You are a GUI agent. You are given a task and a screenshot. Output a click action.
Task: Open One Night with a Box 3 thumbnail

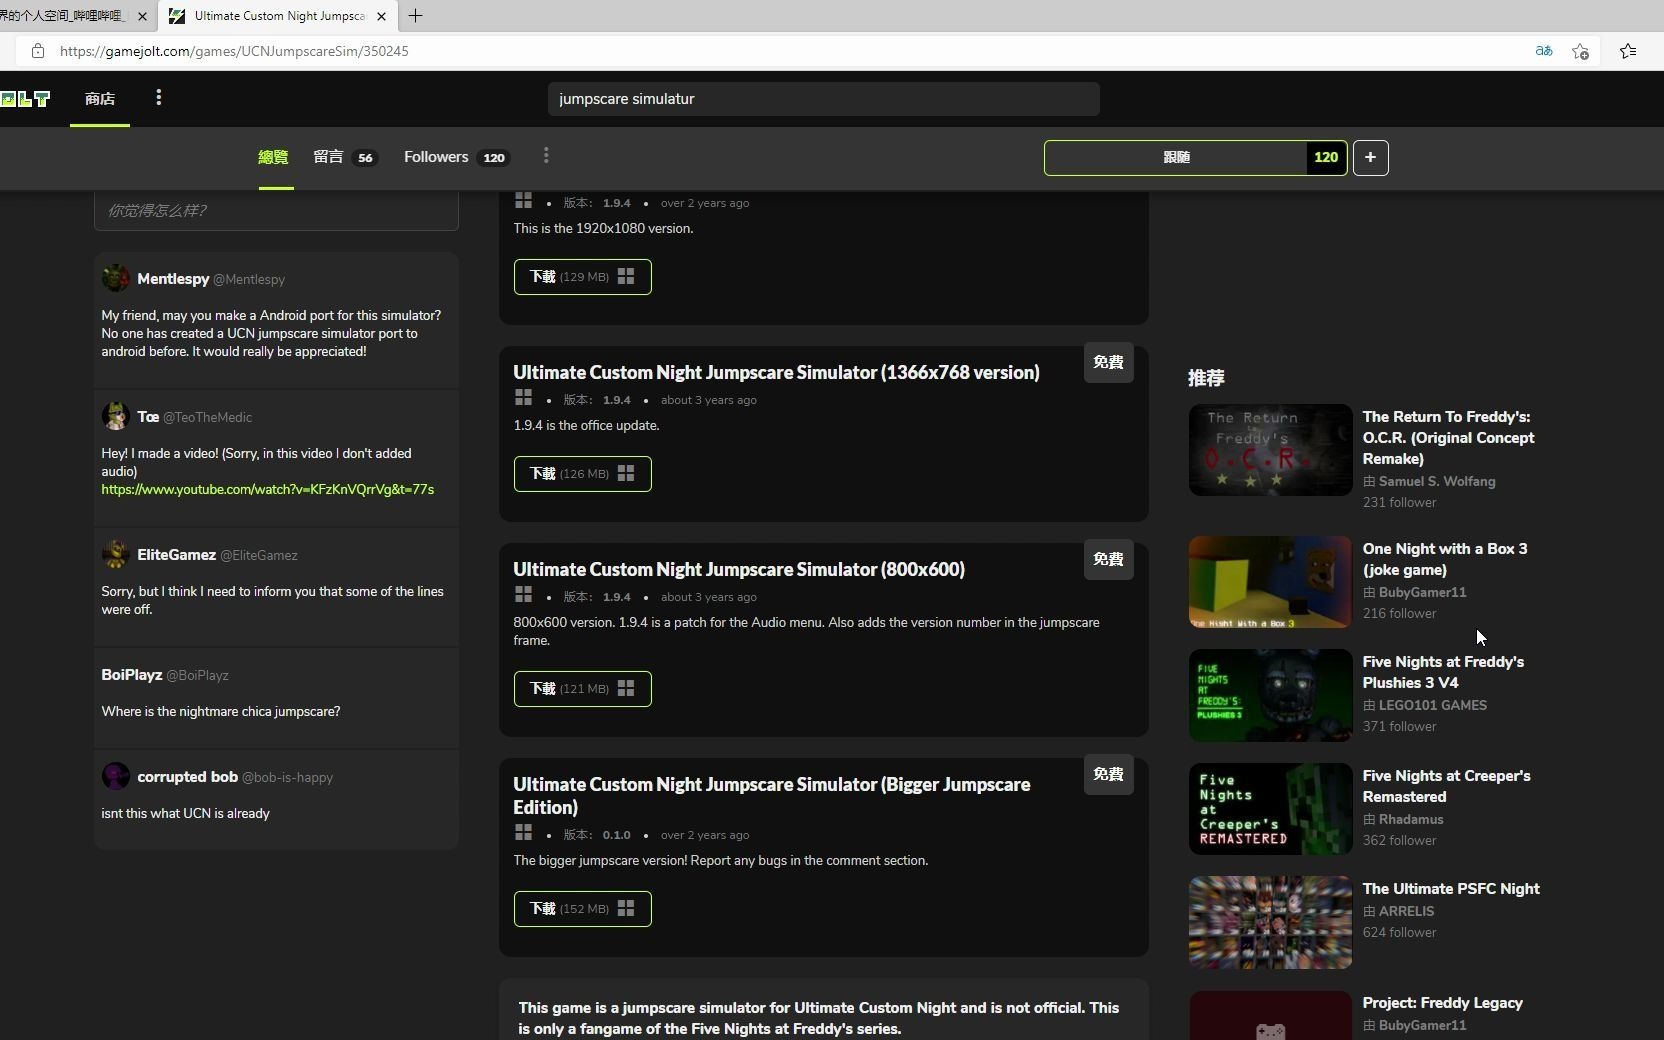[x=1270, y=582]
